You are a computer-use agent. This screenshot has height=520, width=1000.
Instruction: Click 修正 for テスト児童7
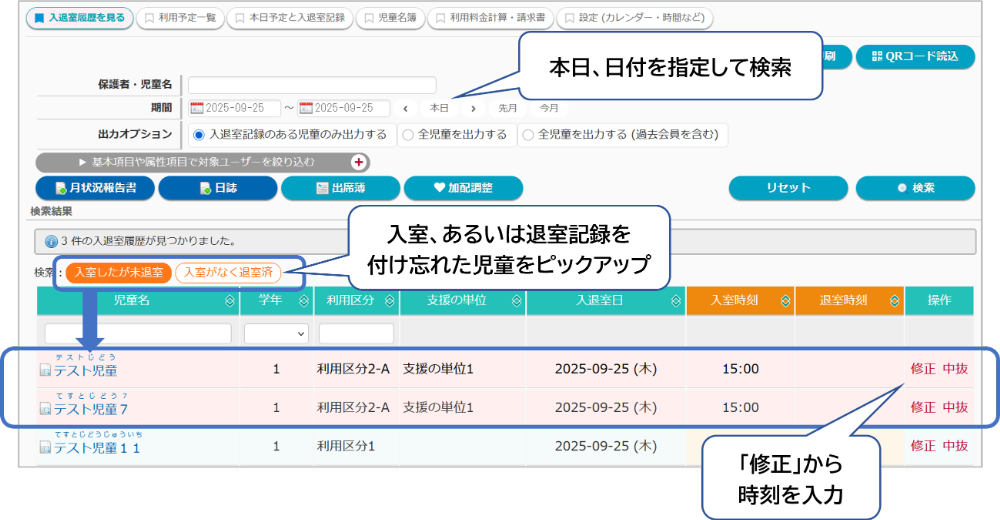(922, 407)
